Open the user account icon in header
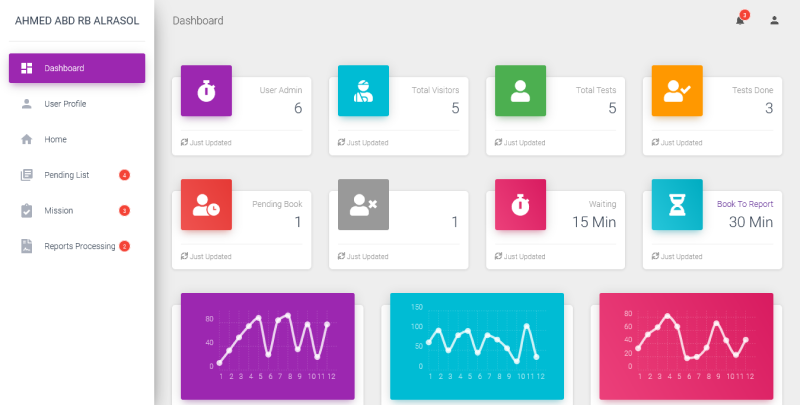This screenshot has width=800, height=406. pos(774,20)
